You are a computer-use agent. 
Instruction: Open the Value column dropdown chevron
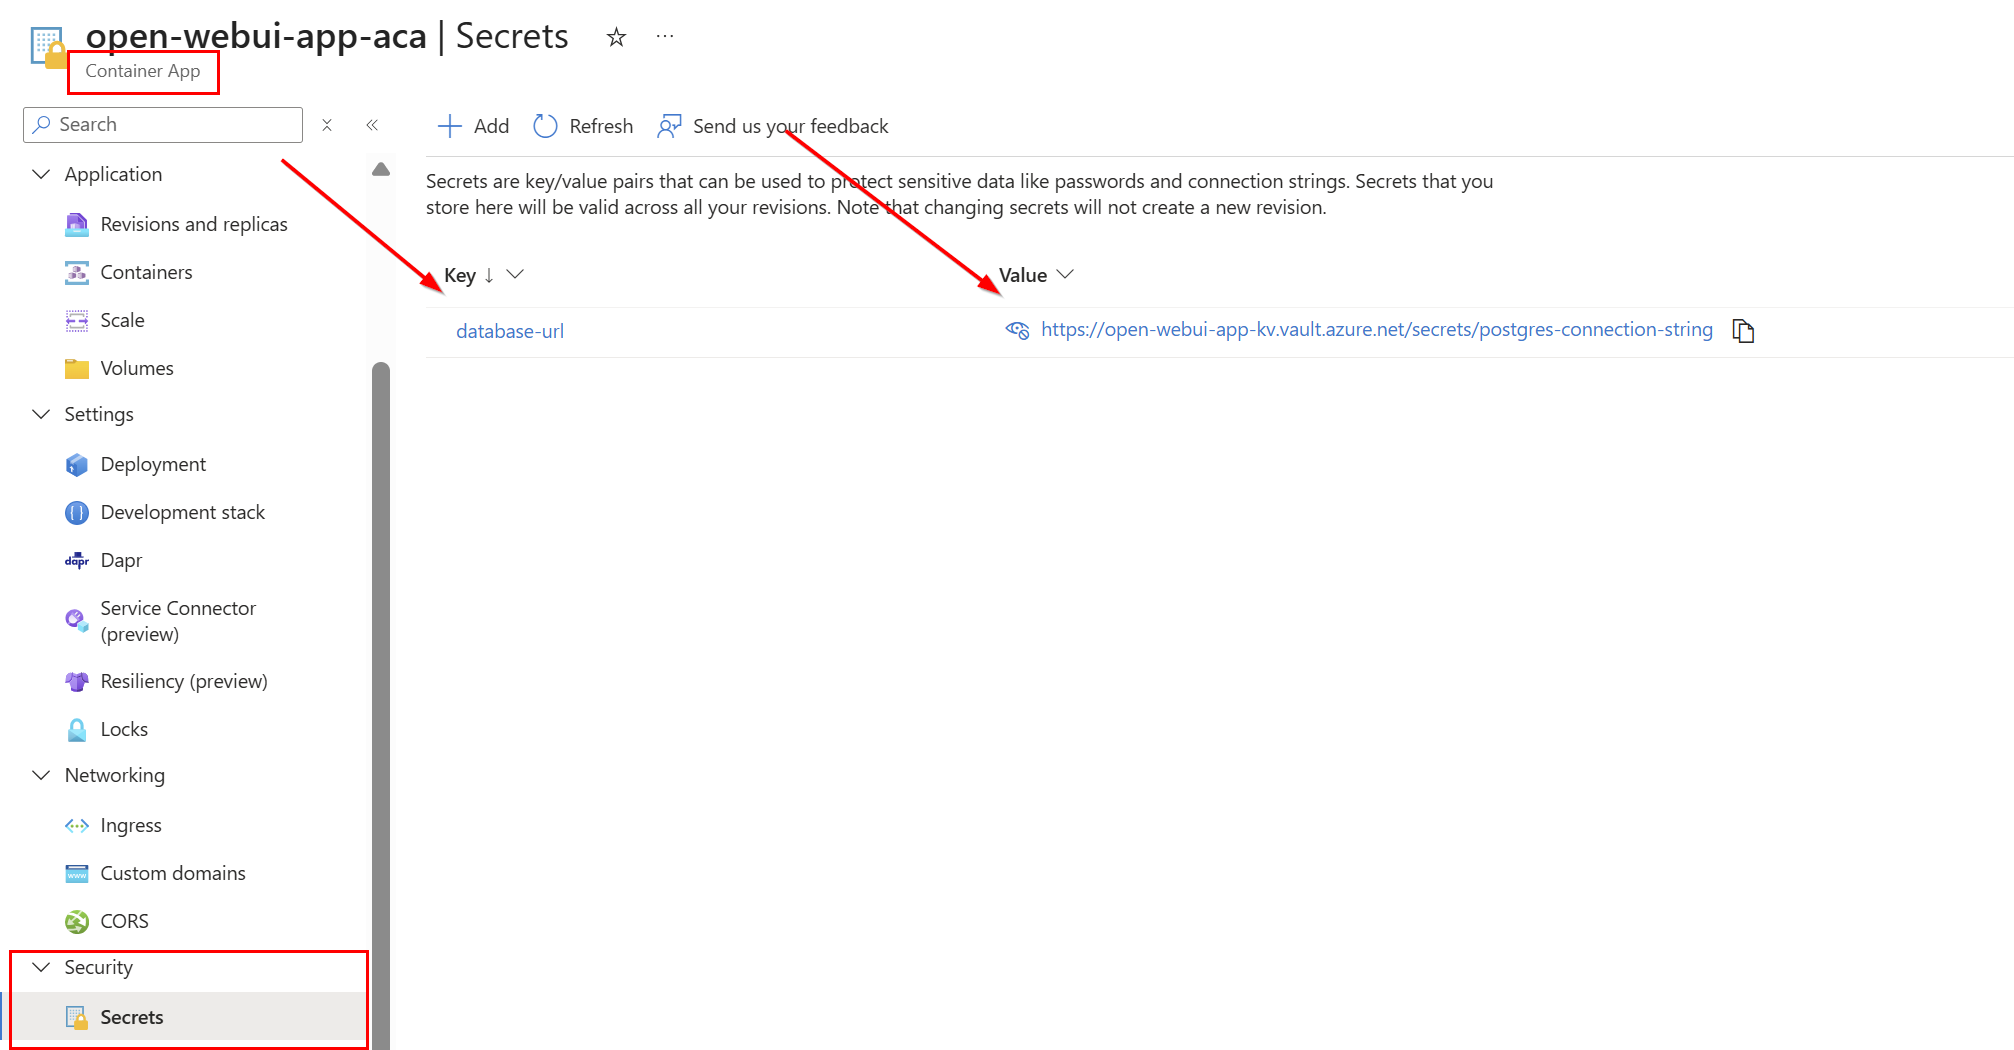[x=1065, y=274]
